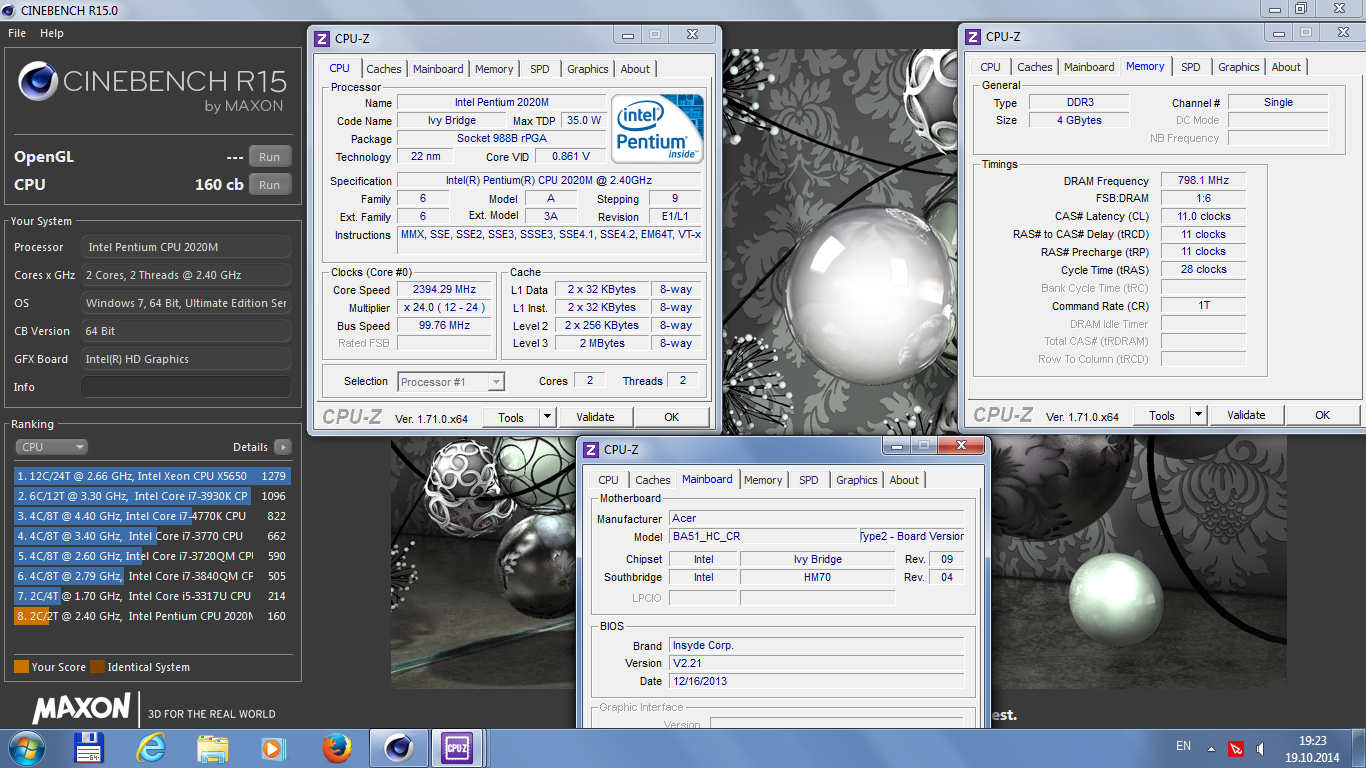The image size is (1366, 768).
Task: Switch to Caches tab in CPU window
Action: click(384, 69)
